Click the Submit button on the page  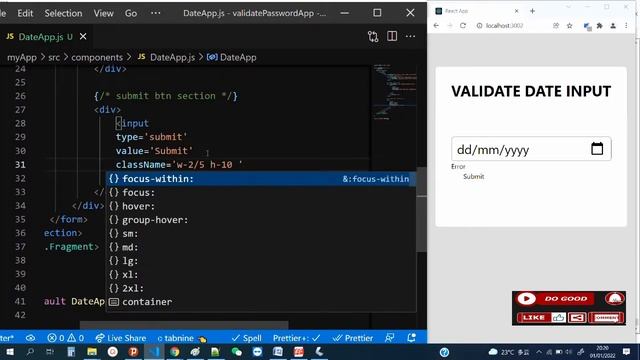coord(473,176)
